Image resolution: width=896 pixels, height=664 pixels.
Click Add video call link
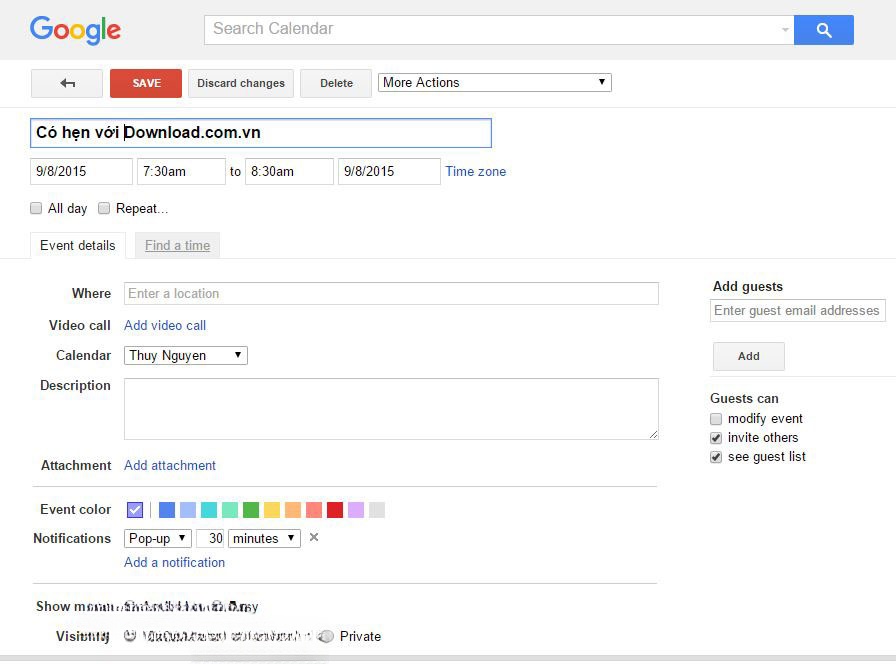(165, 325)
